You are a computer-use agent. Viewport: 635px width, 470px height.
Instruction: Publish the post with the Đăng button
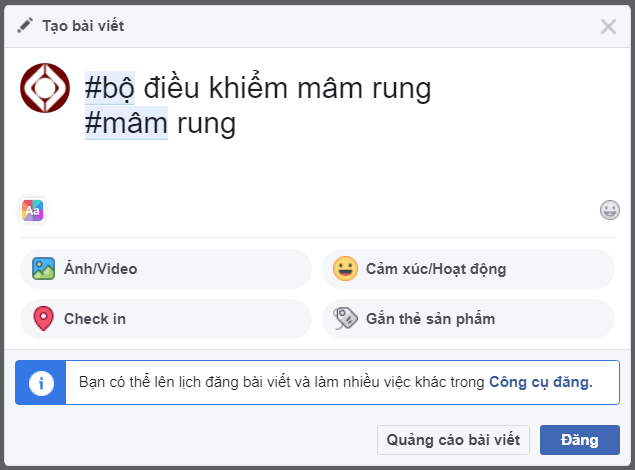point(579,440)
